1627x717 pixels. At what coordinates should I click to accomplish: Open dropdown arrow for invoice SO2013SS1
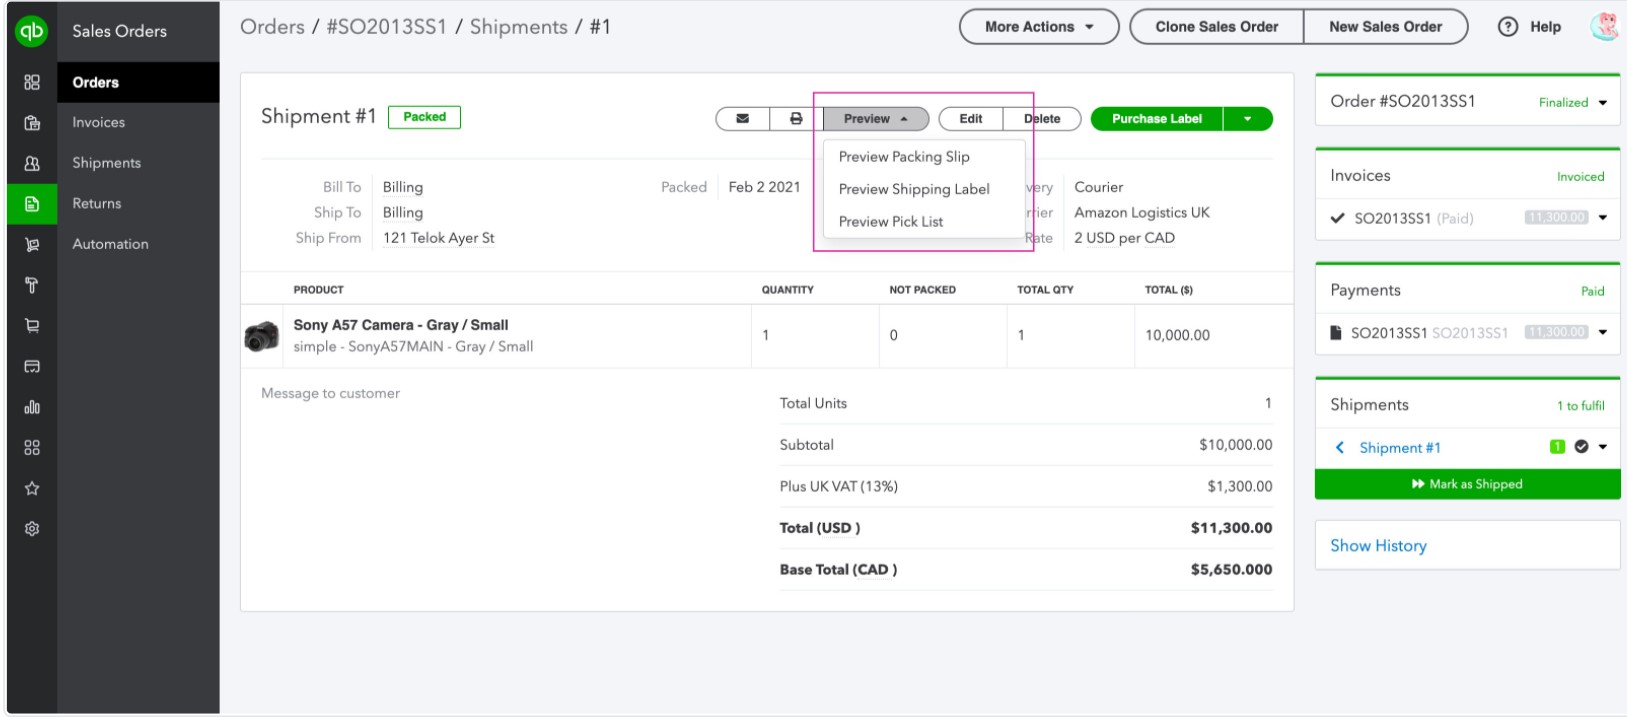pos(1603,218)
